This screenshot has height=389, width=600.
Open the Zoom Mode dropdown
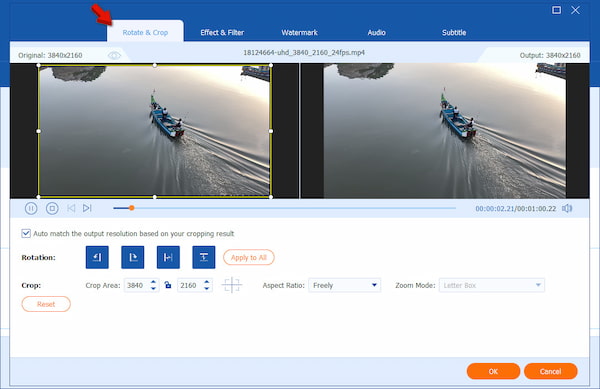pyautogui.click(x=492, y=285)
